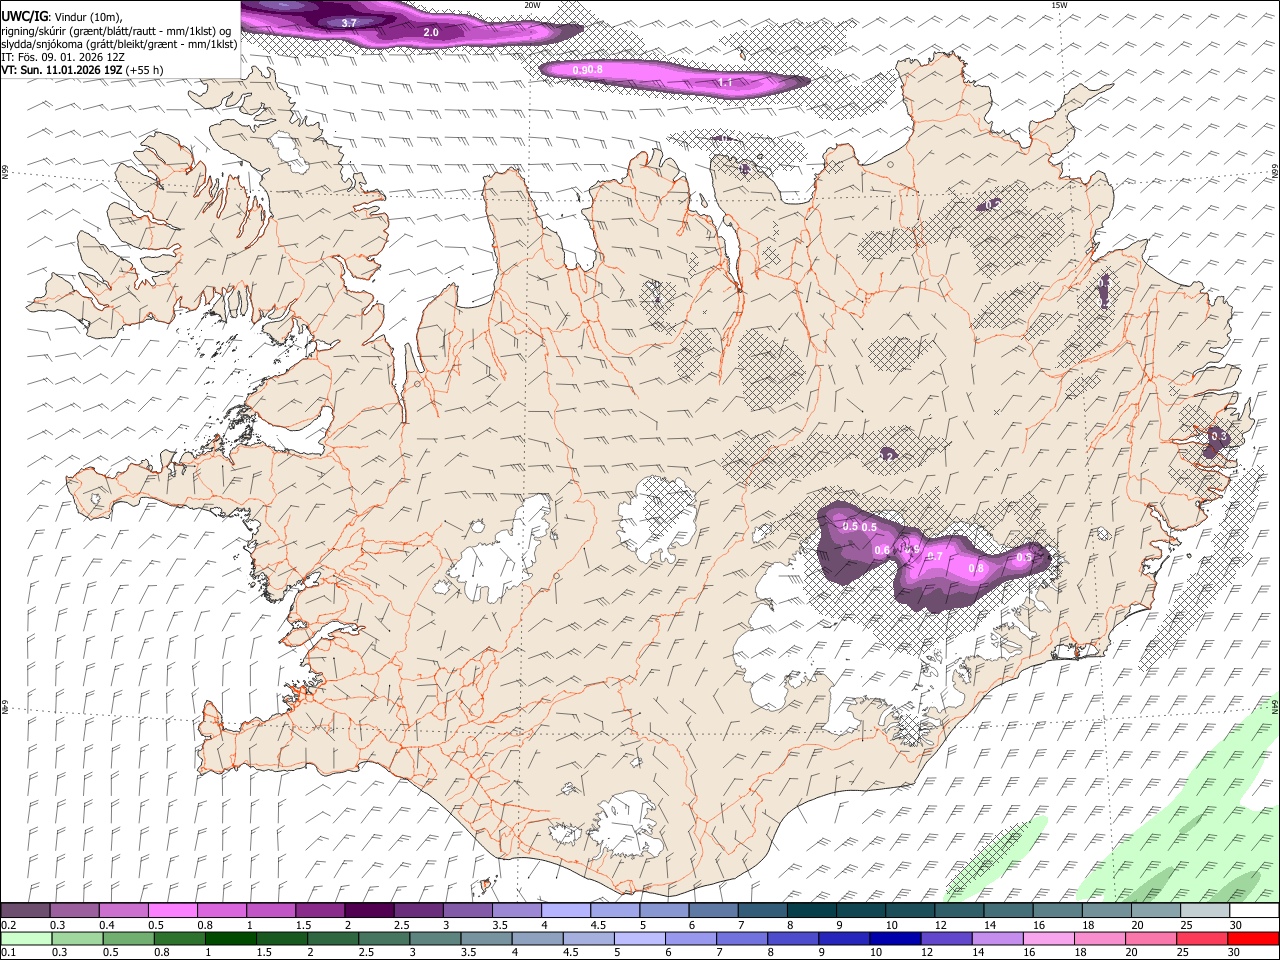The height and width of the screenshot is (960, 1280).
Task: Click the pink 0.5 swatch in the upper scale
Action: click(x=173, y=911)
